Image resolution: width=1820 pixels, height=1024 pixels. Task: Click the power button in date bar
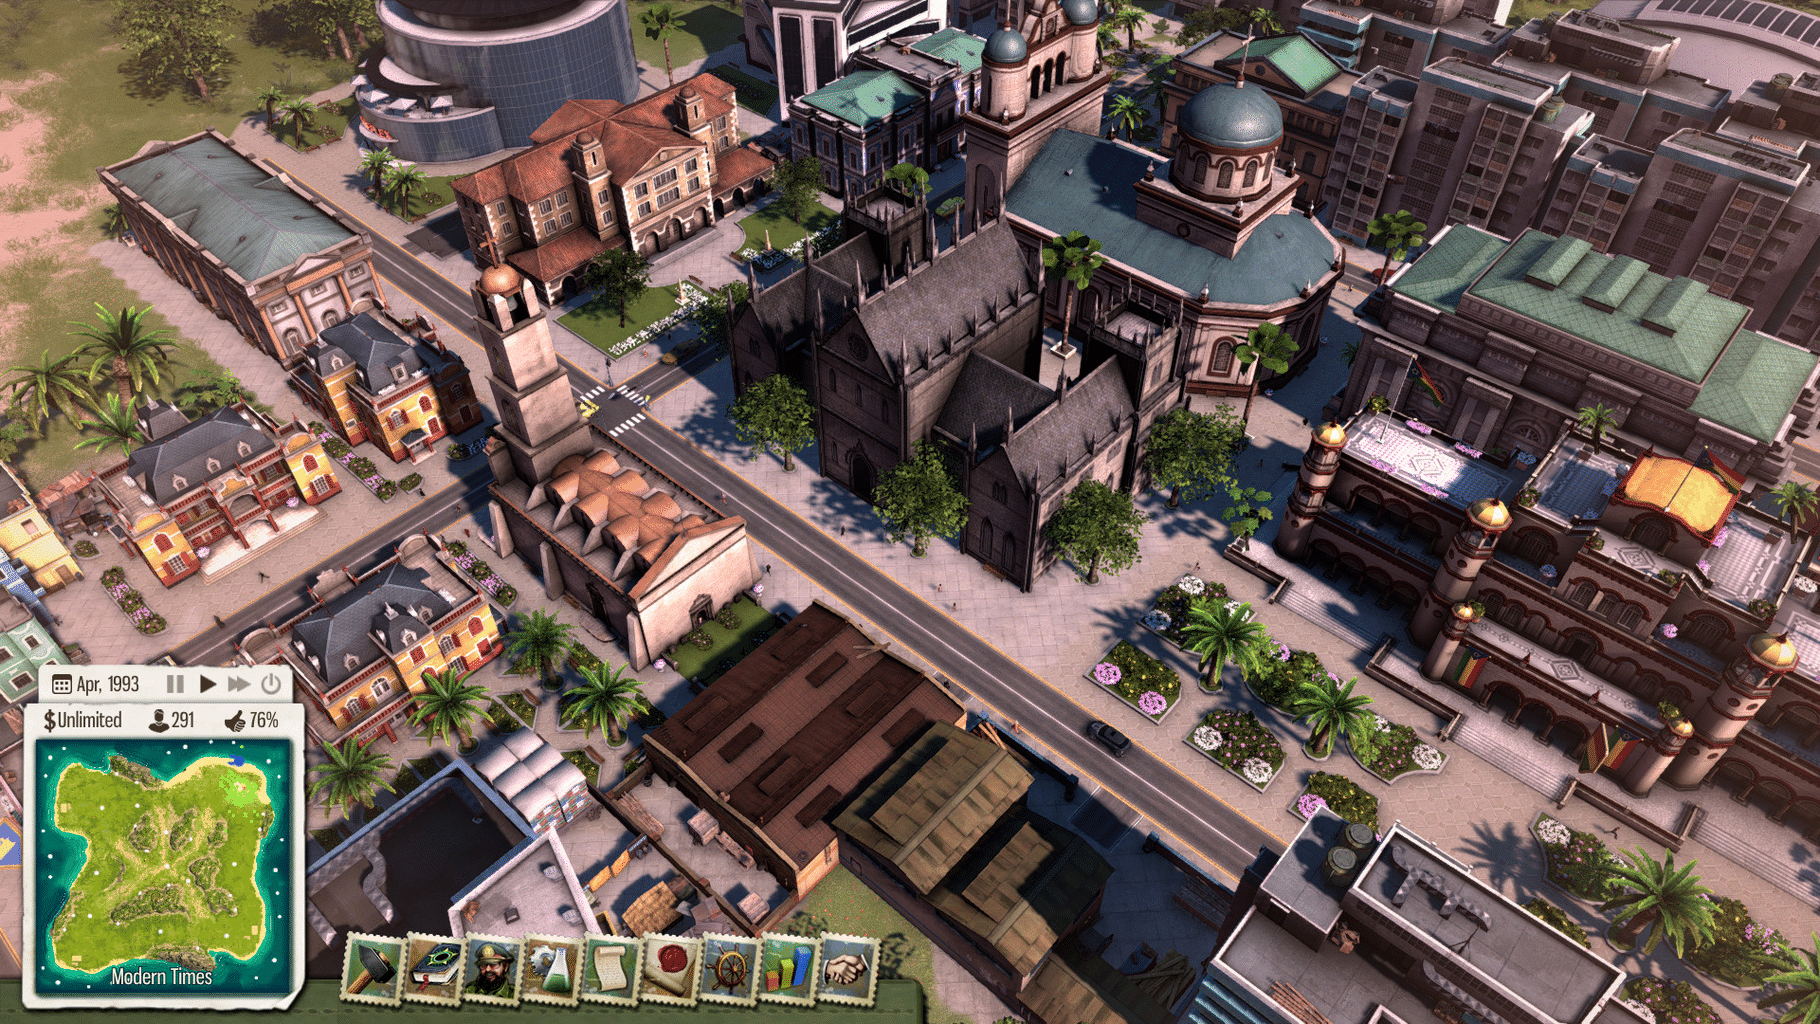271,684
